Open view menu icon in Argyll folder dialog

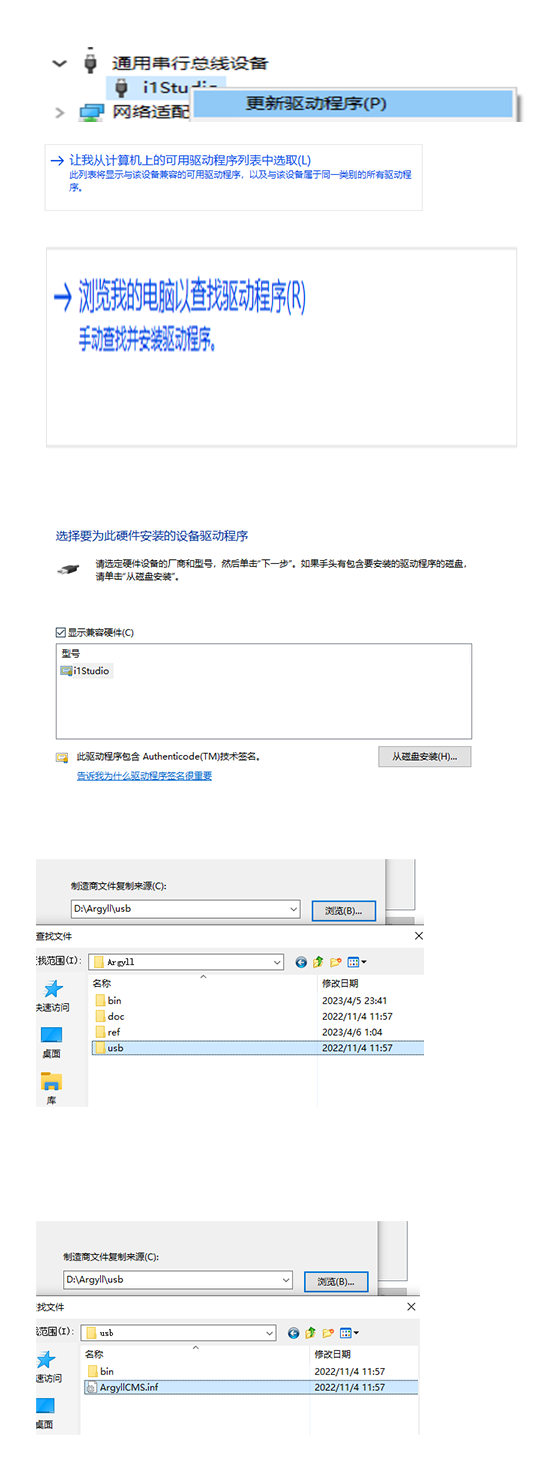(356, 962)
